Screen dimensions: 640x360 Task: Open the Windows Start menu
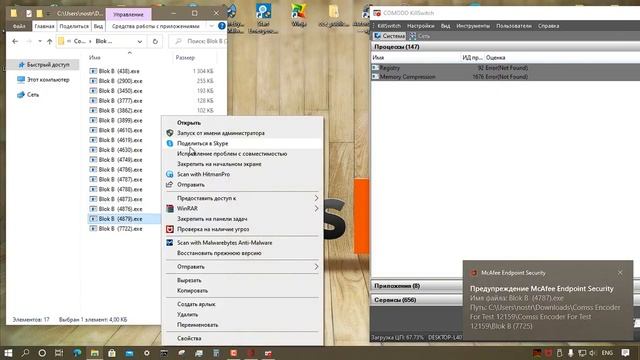[8, 353]
